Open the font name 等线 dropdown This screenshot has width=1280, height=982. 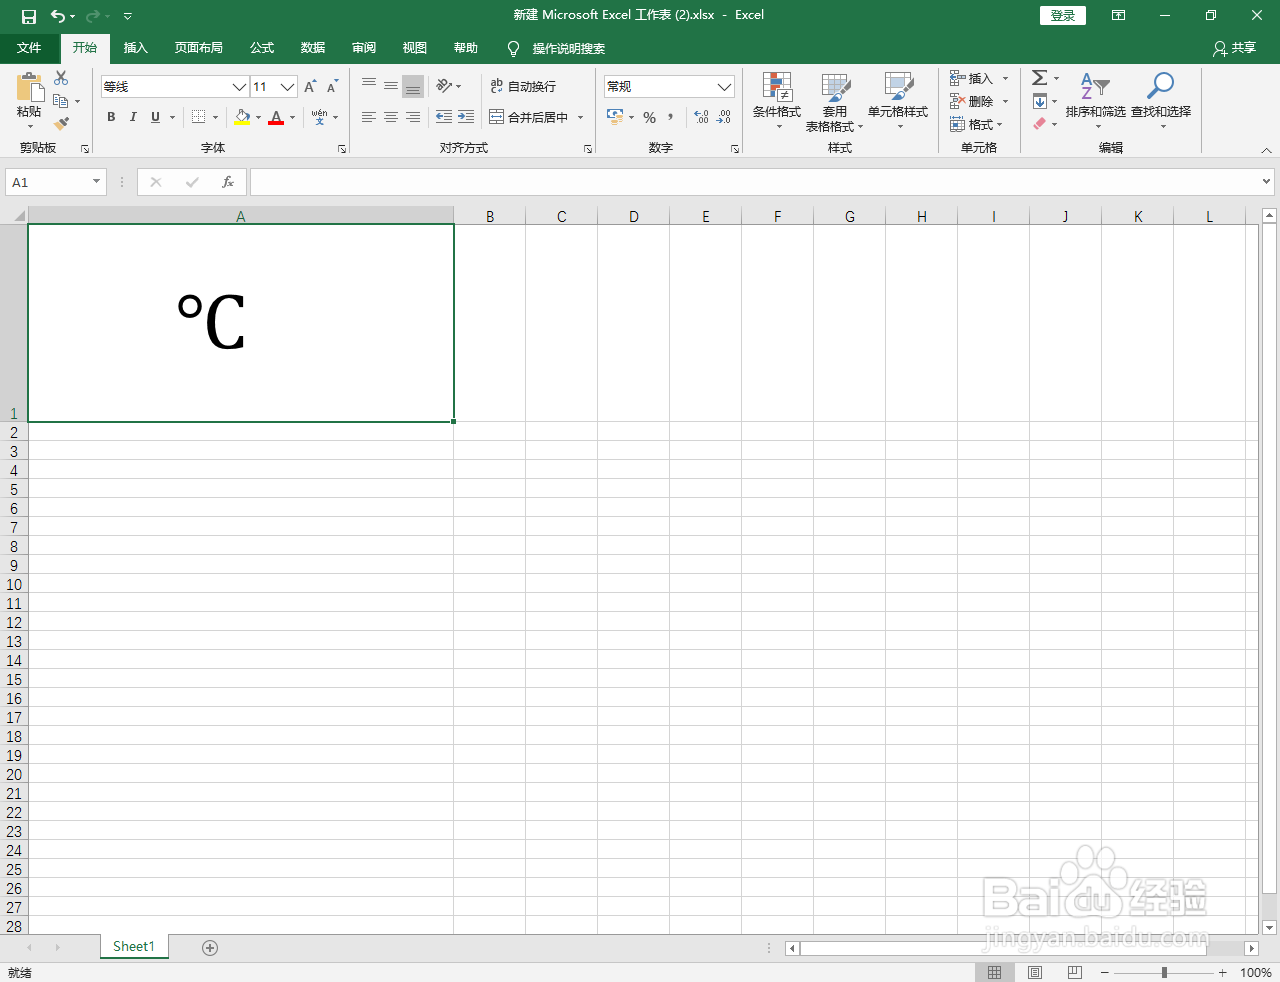(x=239, y=87)
